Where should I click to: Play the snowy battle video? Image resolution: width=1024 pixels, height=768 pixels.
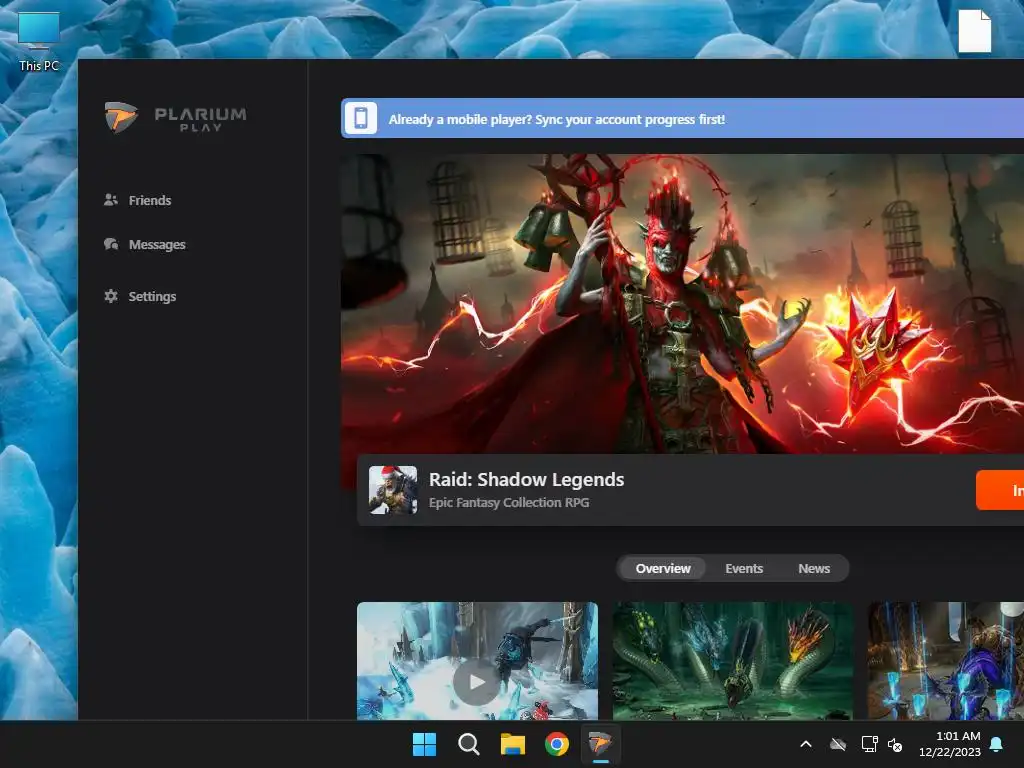[x=477, y=682]
